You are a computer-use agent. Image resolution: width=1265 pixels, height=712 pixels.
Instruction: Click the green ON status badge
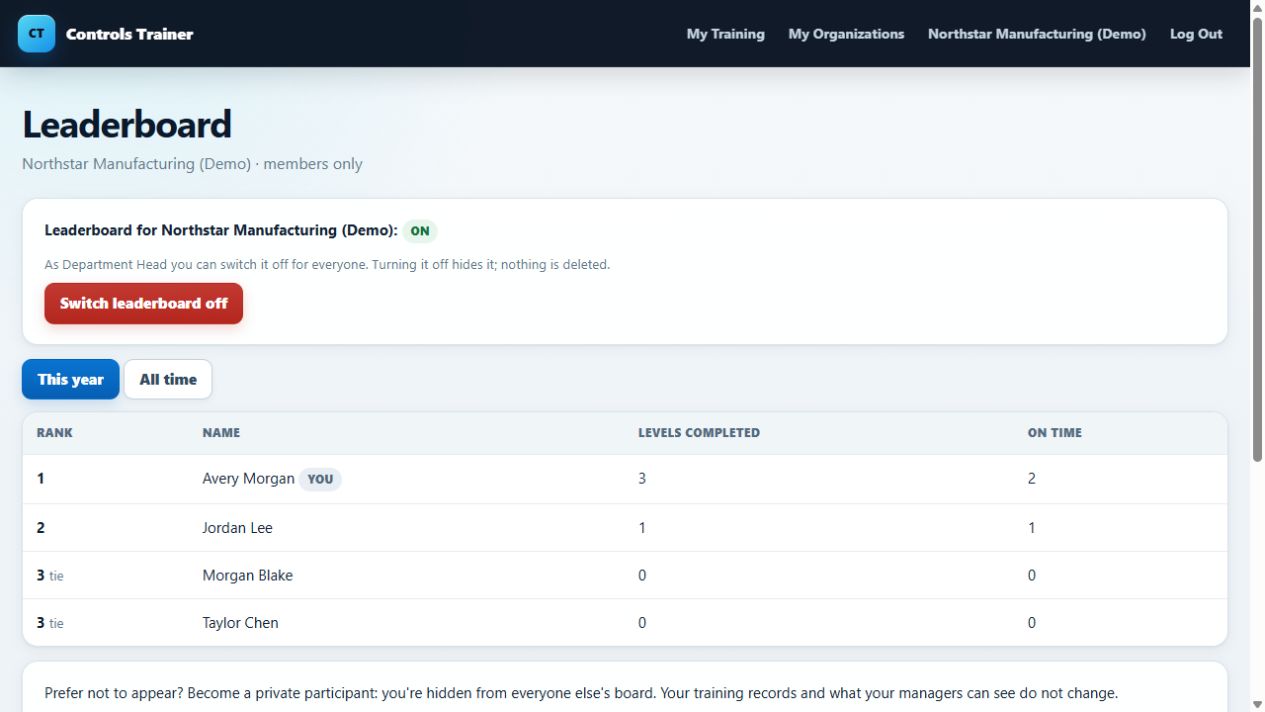(420, 231)
